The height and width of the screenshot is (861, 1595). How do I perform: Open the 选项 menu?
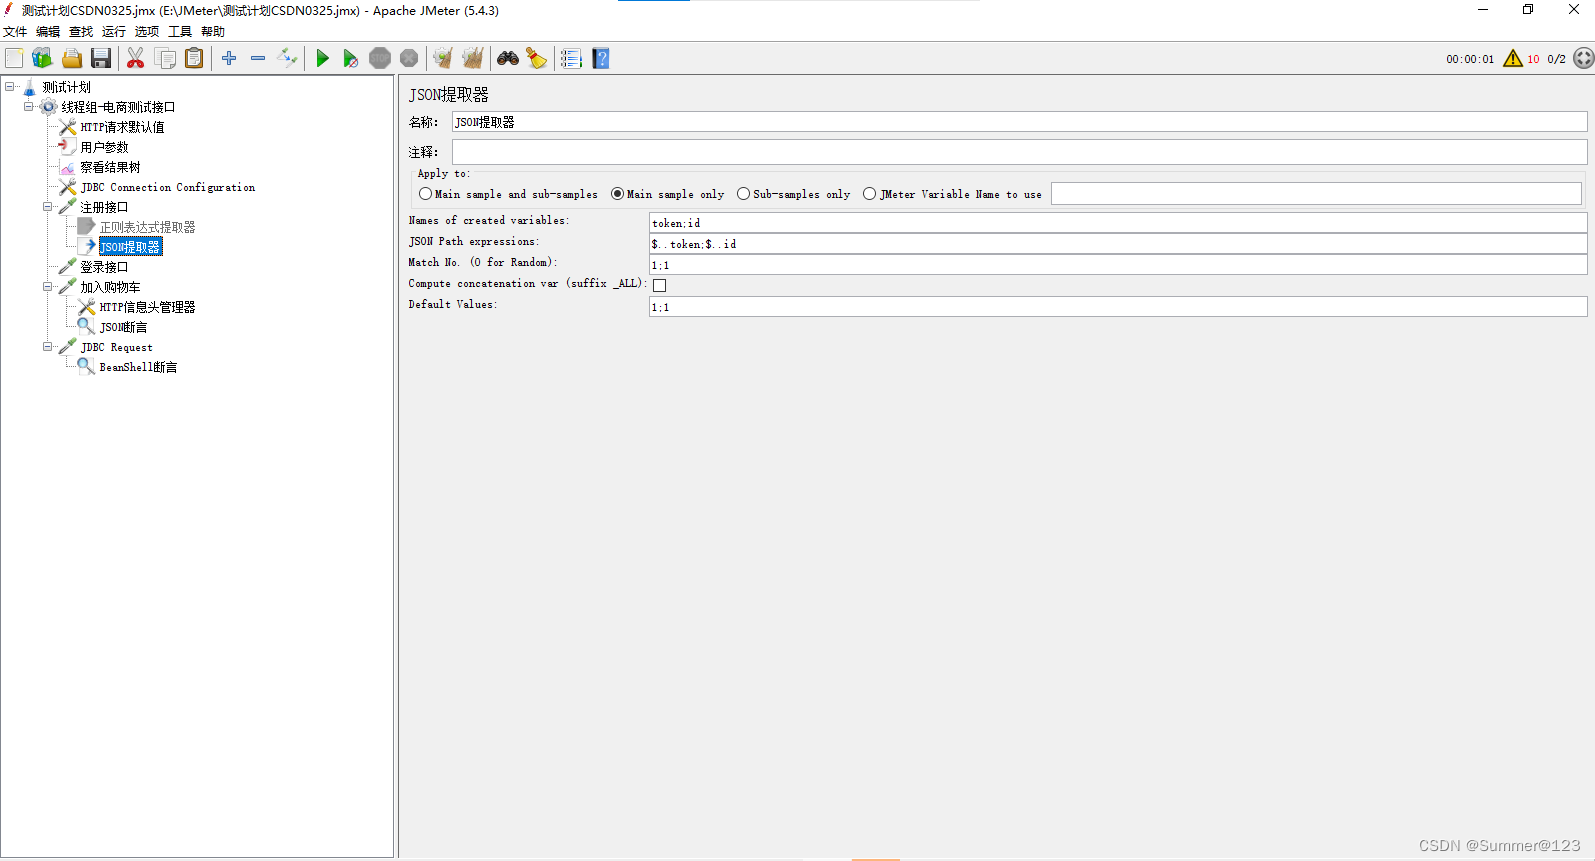click(147, 32)
